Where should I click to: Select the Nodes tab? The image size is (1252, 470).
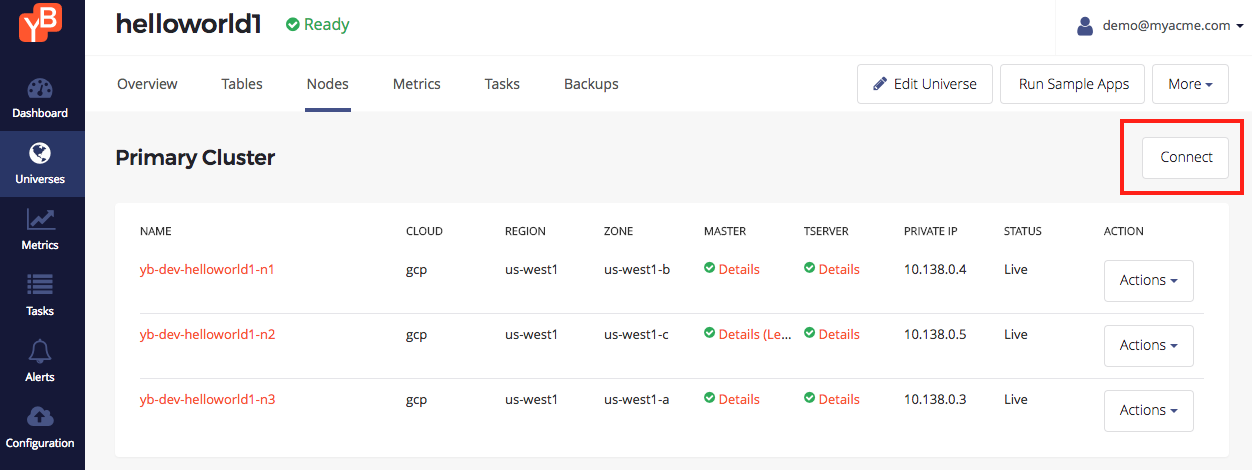click(328, 84)
